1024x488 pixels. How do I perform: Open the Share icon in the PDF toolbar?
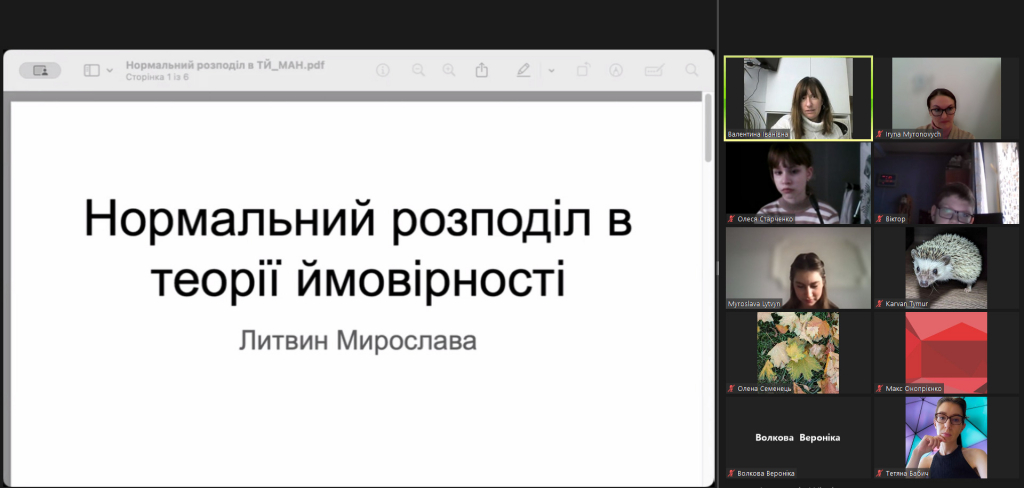pyautogui.click(x=482, y=71)
